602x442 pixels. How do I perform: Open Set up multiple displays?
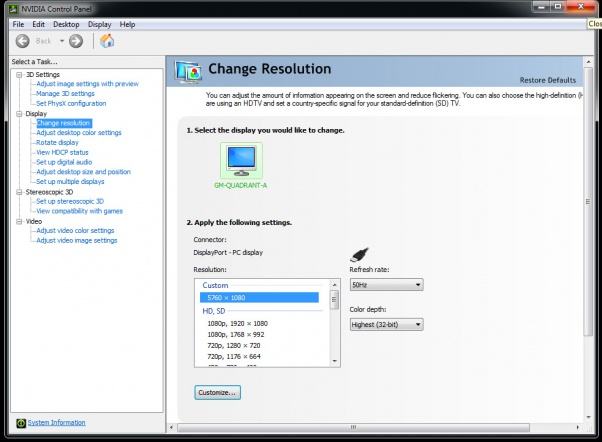[70, 182]
